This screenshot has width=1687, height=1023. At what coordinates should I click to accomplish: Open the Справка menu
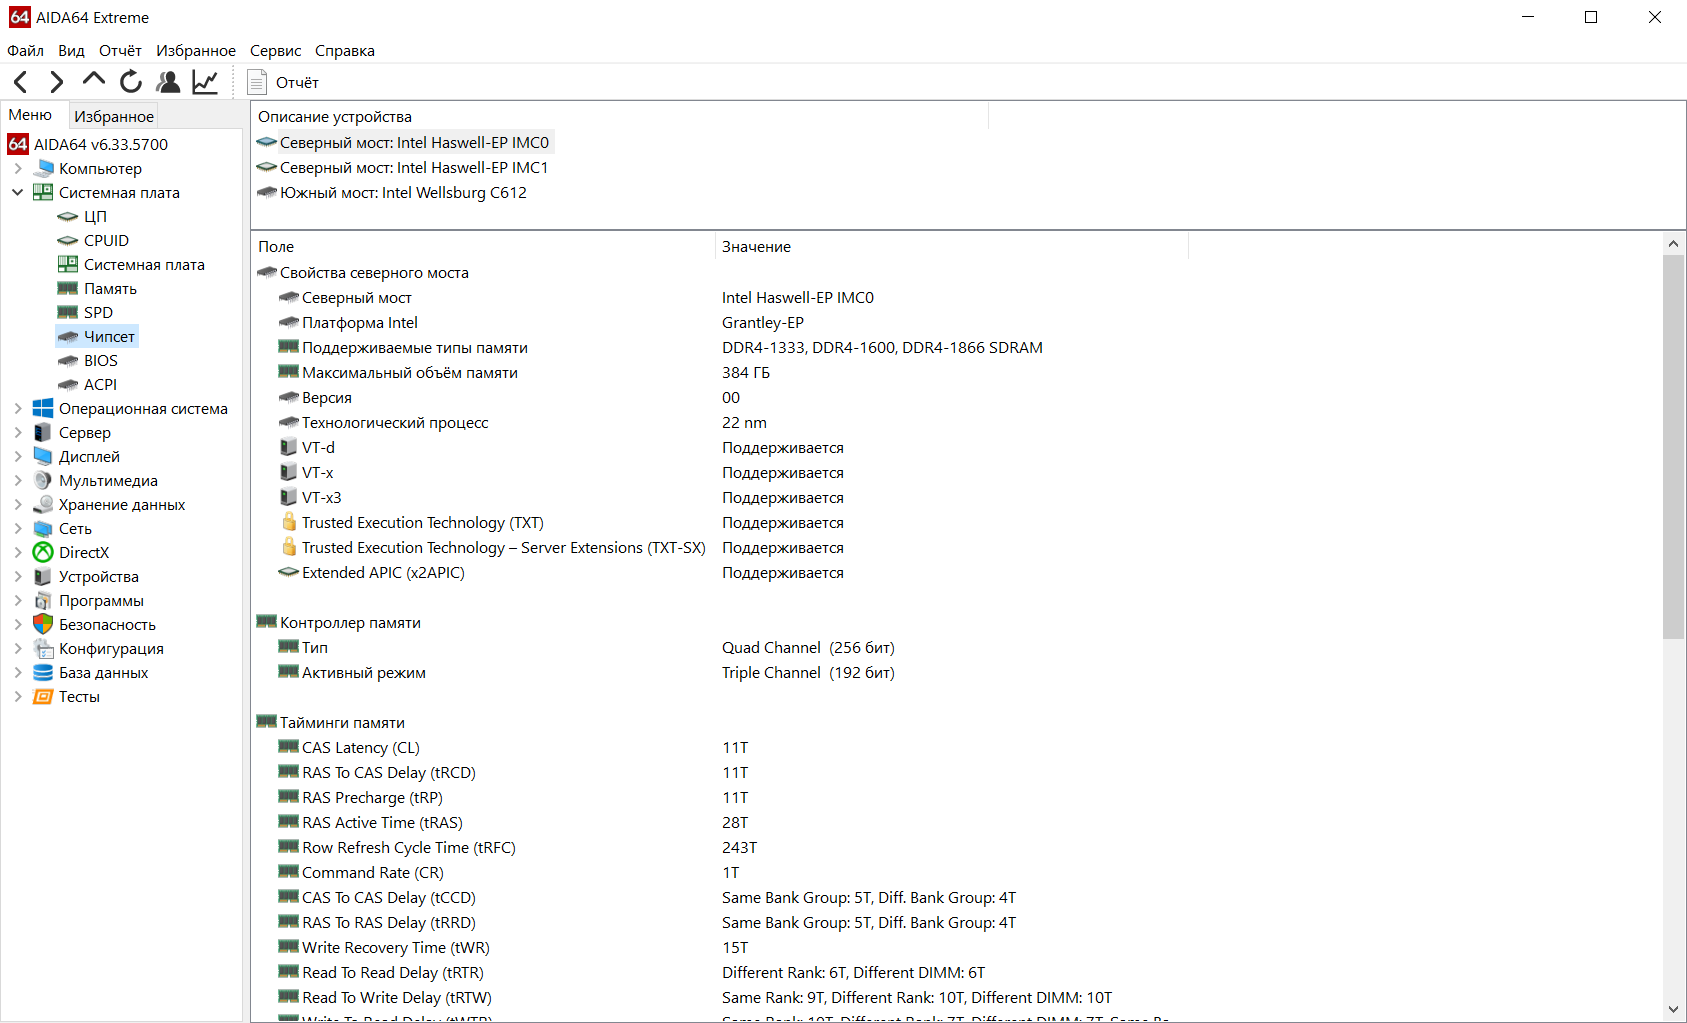click(x=345, y=51)
